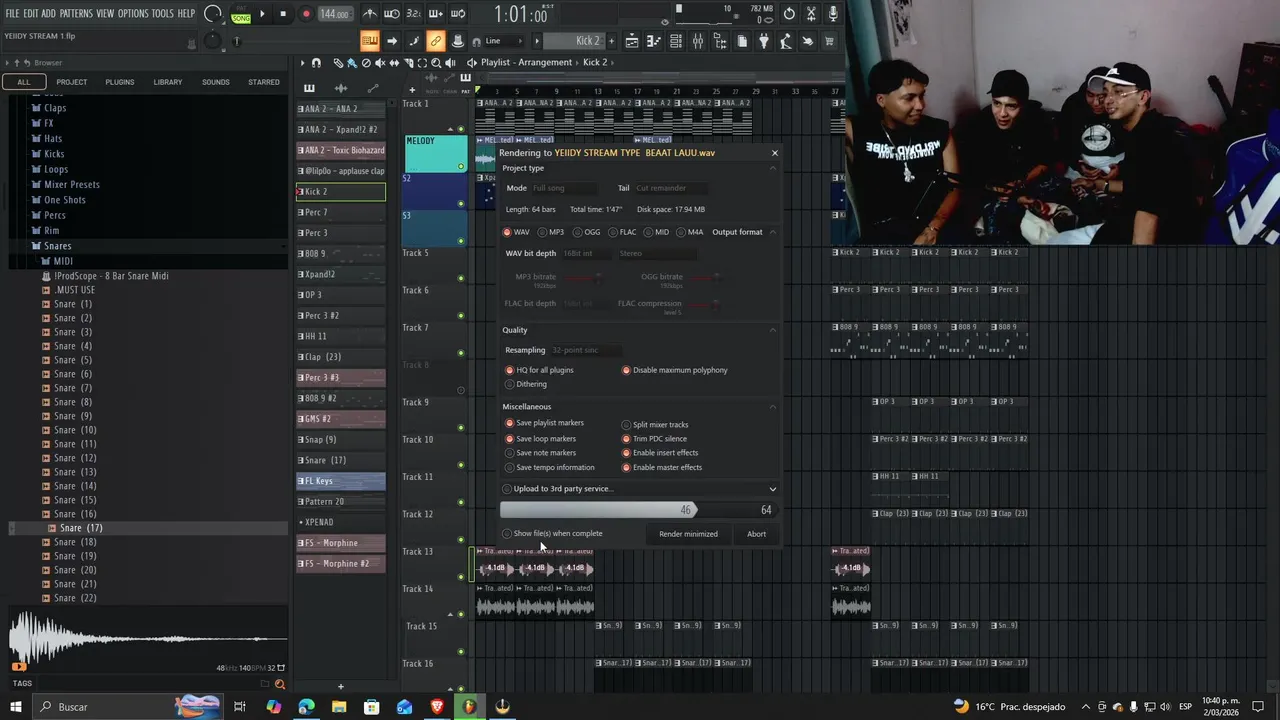Click the browser waveform preview
Image resolution: width=1280 pixels, height=720 pixels.
coord(146,638)
